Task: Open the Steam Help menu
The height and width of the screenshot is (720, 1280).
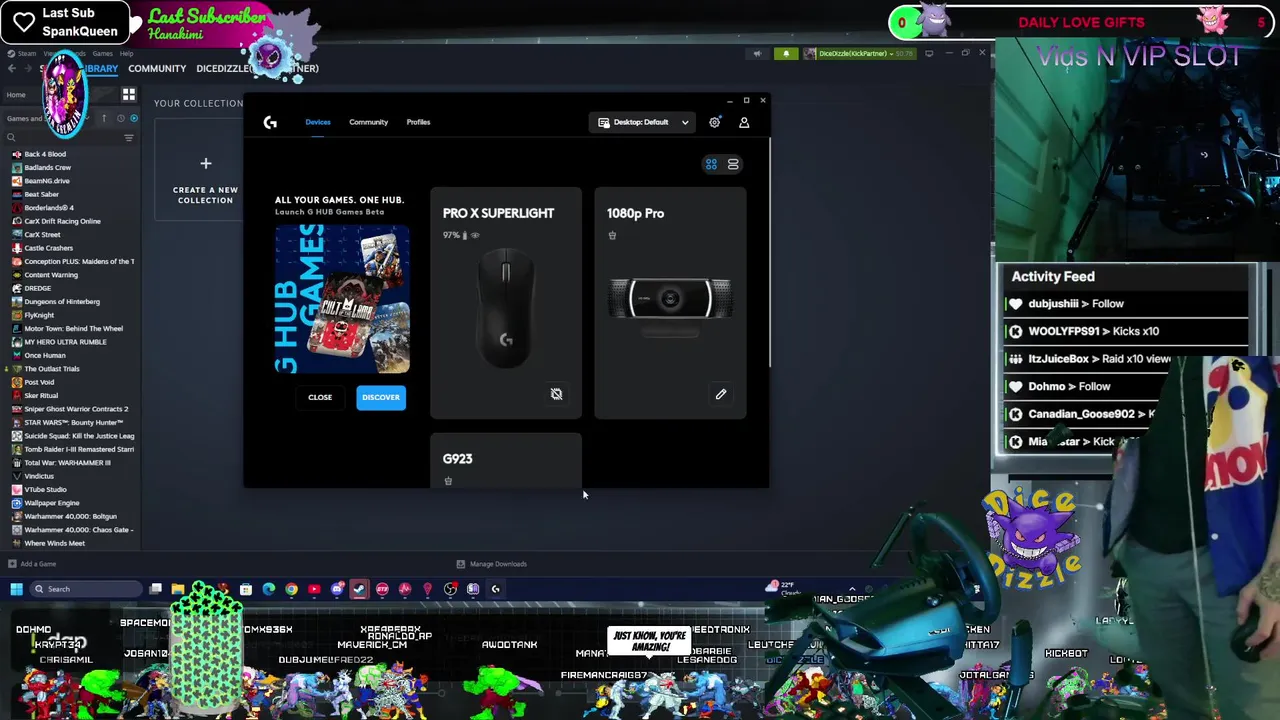Action: (127, 53)
